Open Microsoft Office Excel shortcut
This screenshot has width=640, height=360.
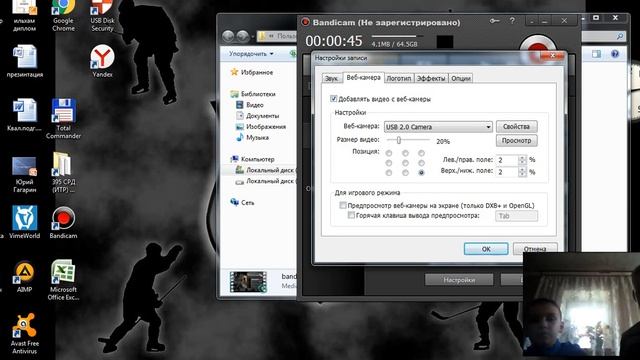63,280
